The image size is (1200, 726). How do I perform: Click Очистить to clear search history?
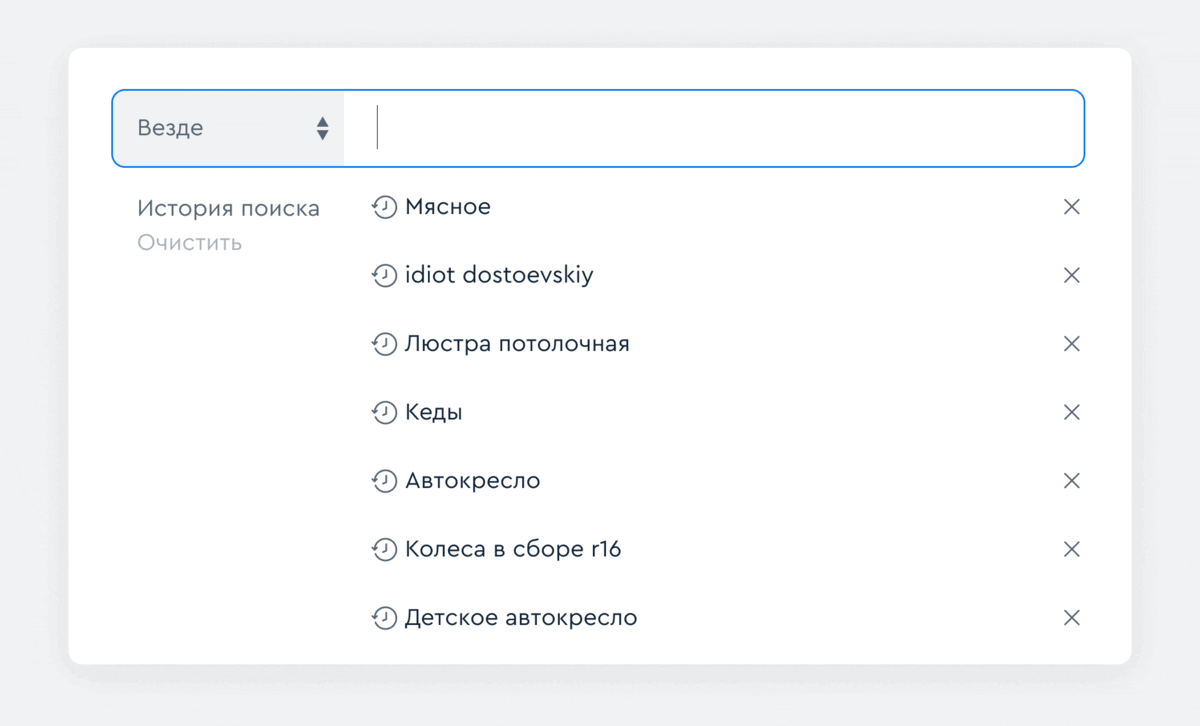coord(189,242)
